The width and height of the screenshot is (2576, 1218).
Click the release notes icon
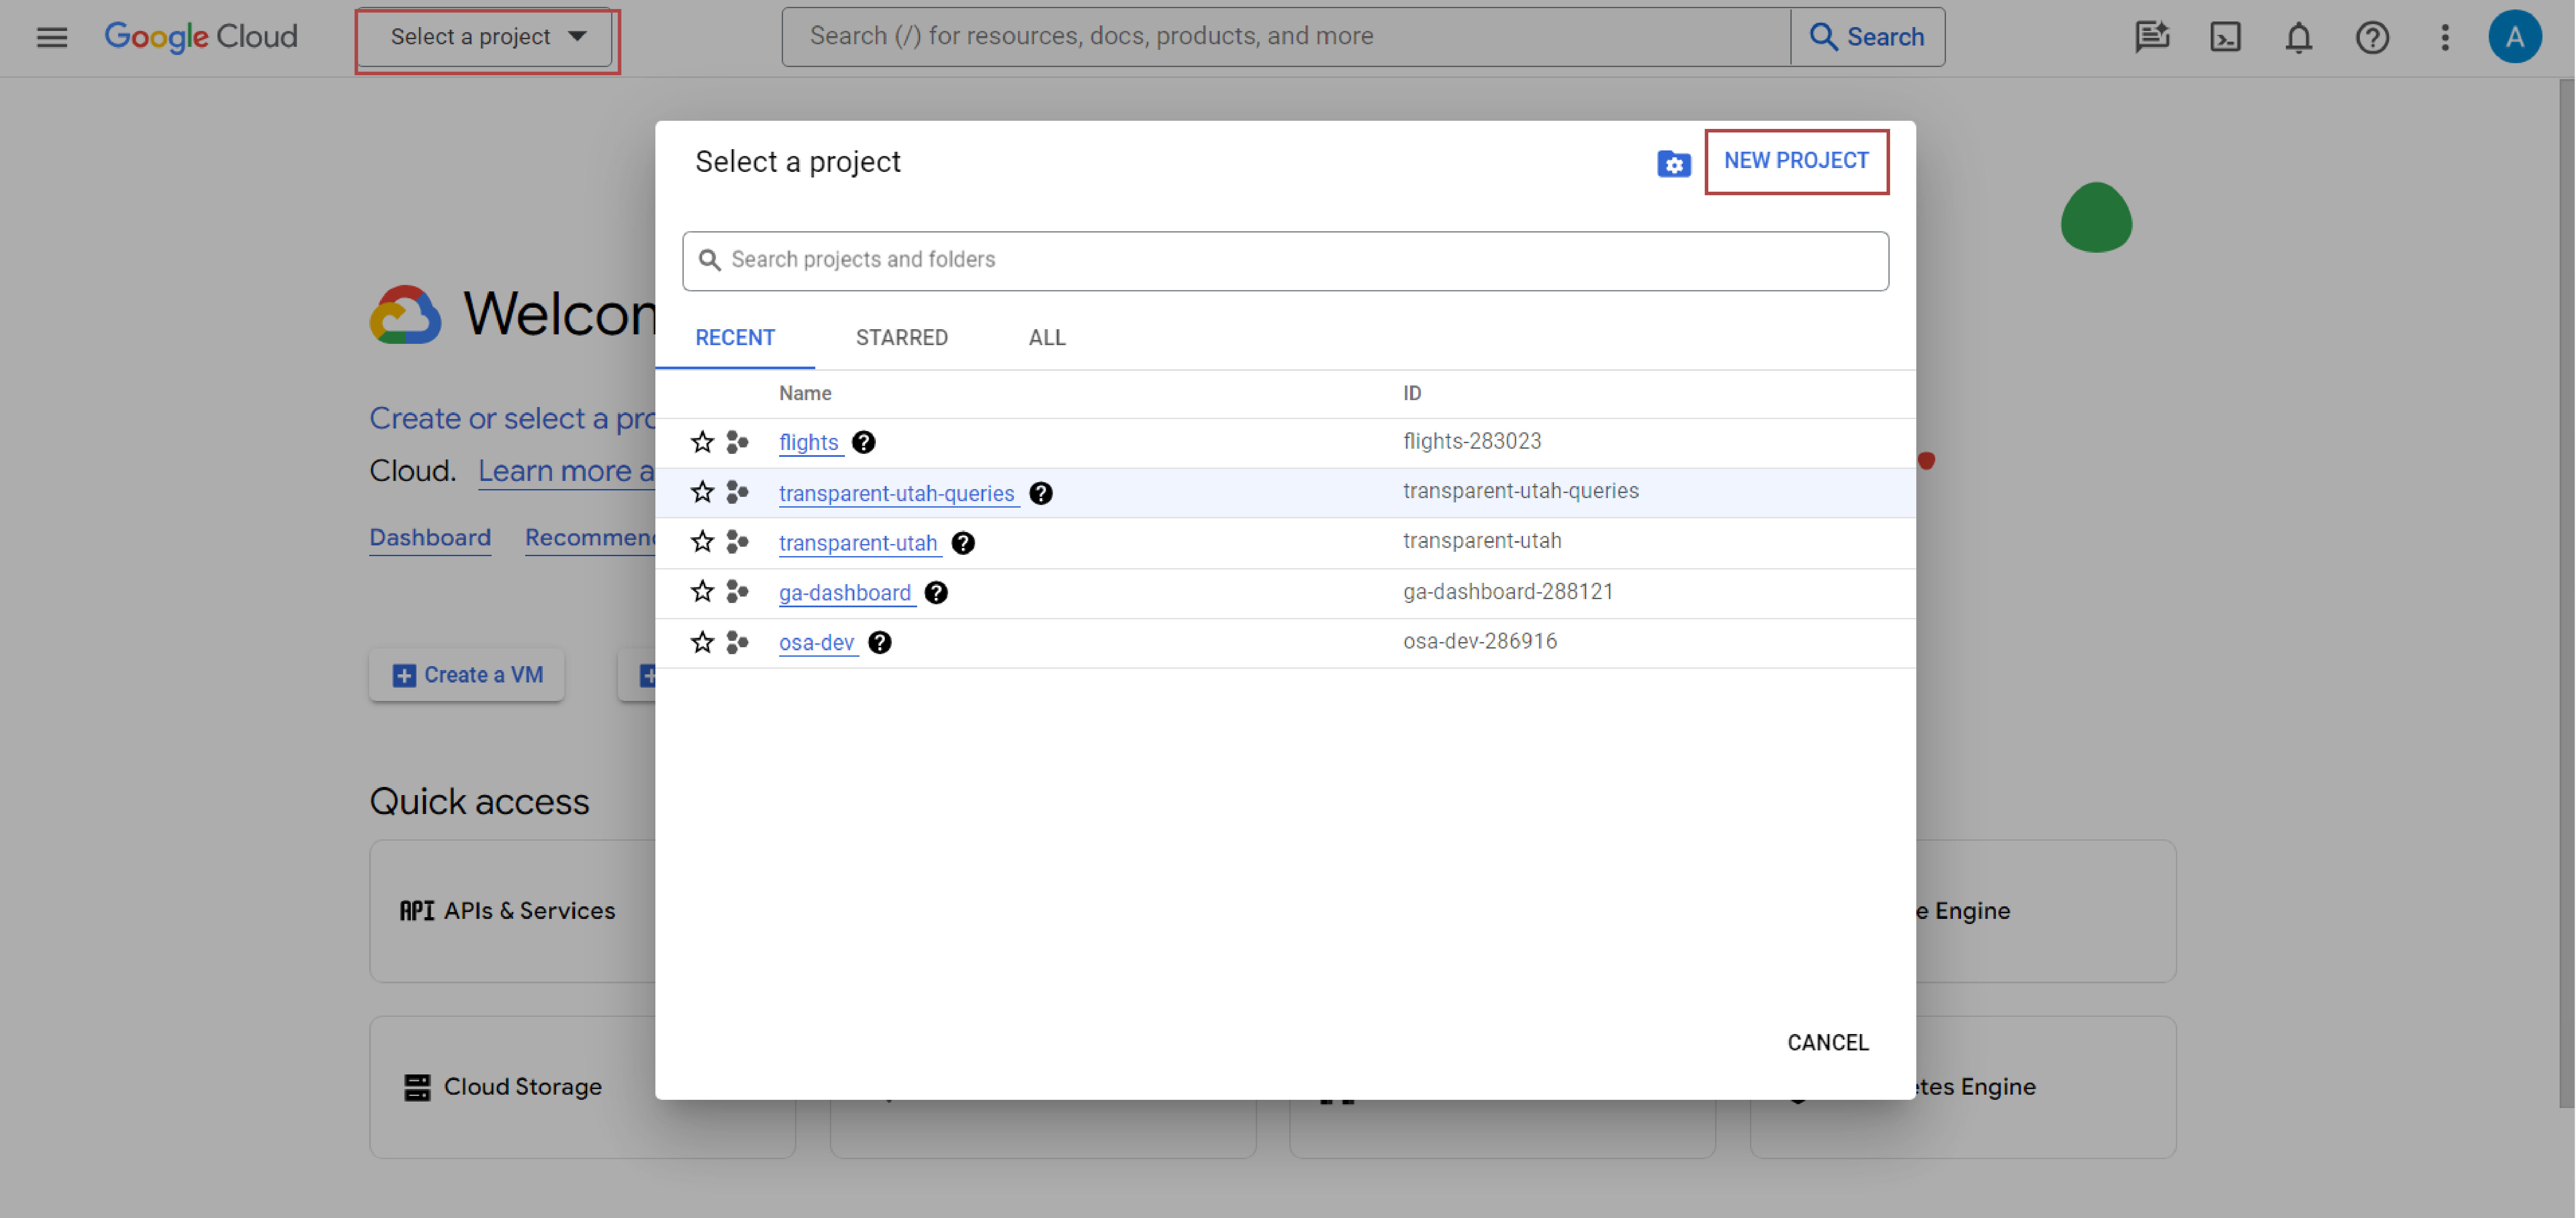2152,37
